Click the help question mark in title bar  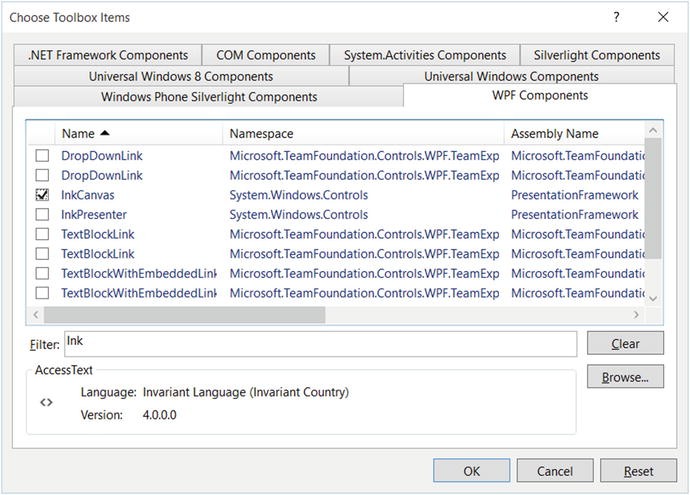[617, 17]
